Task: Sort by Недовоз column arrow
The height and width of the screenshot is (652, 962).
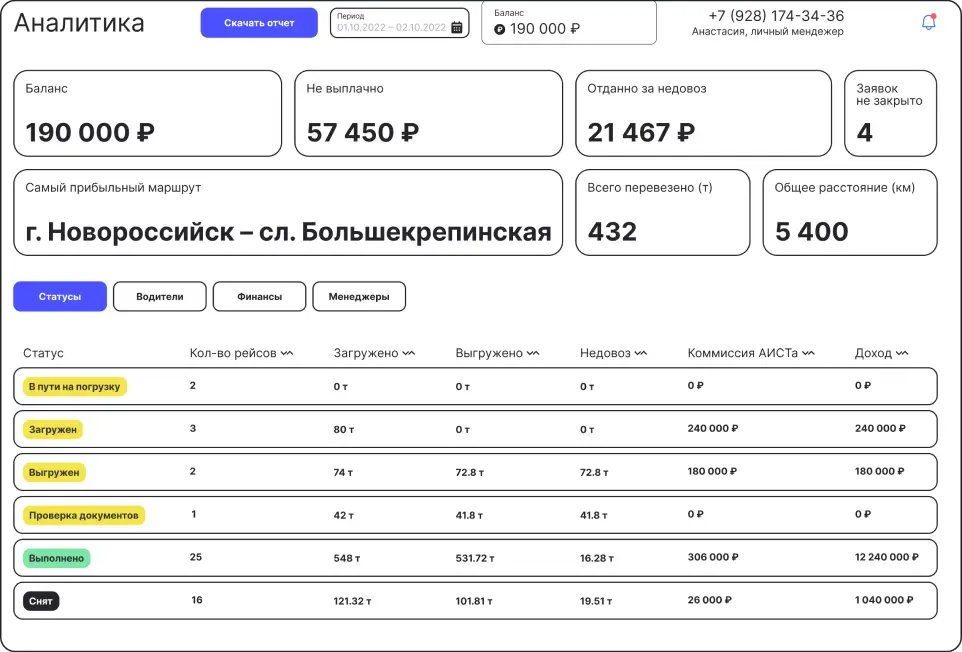Action: pos(640,353)
